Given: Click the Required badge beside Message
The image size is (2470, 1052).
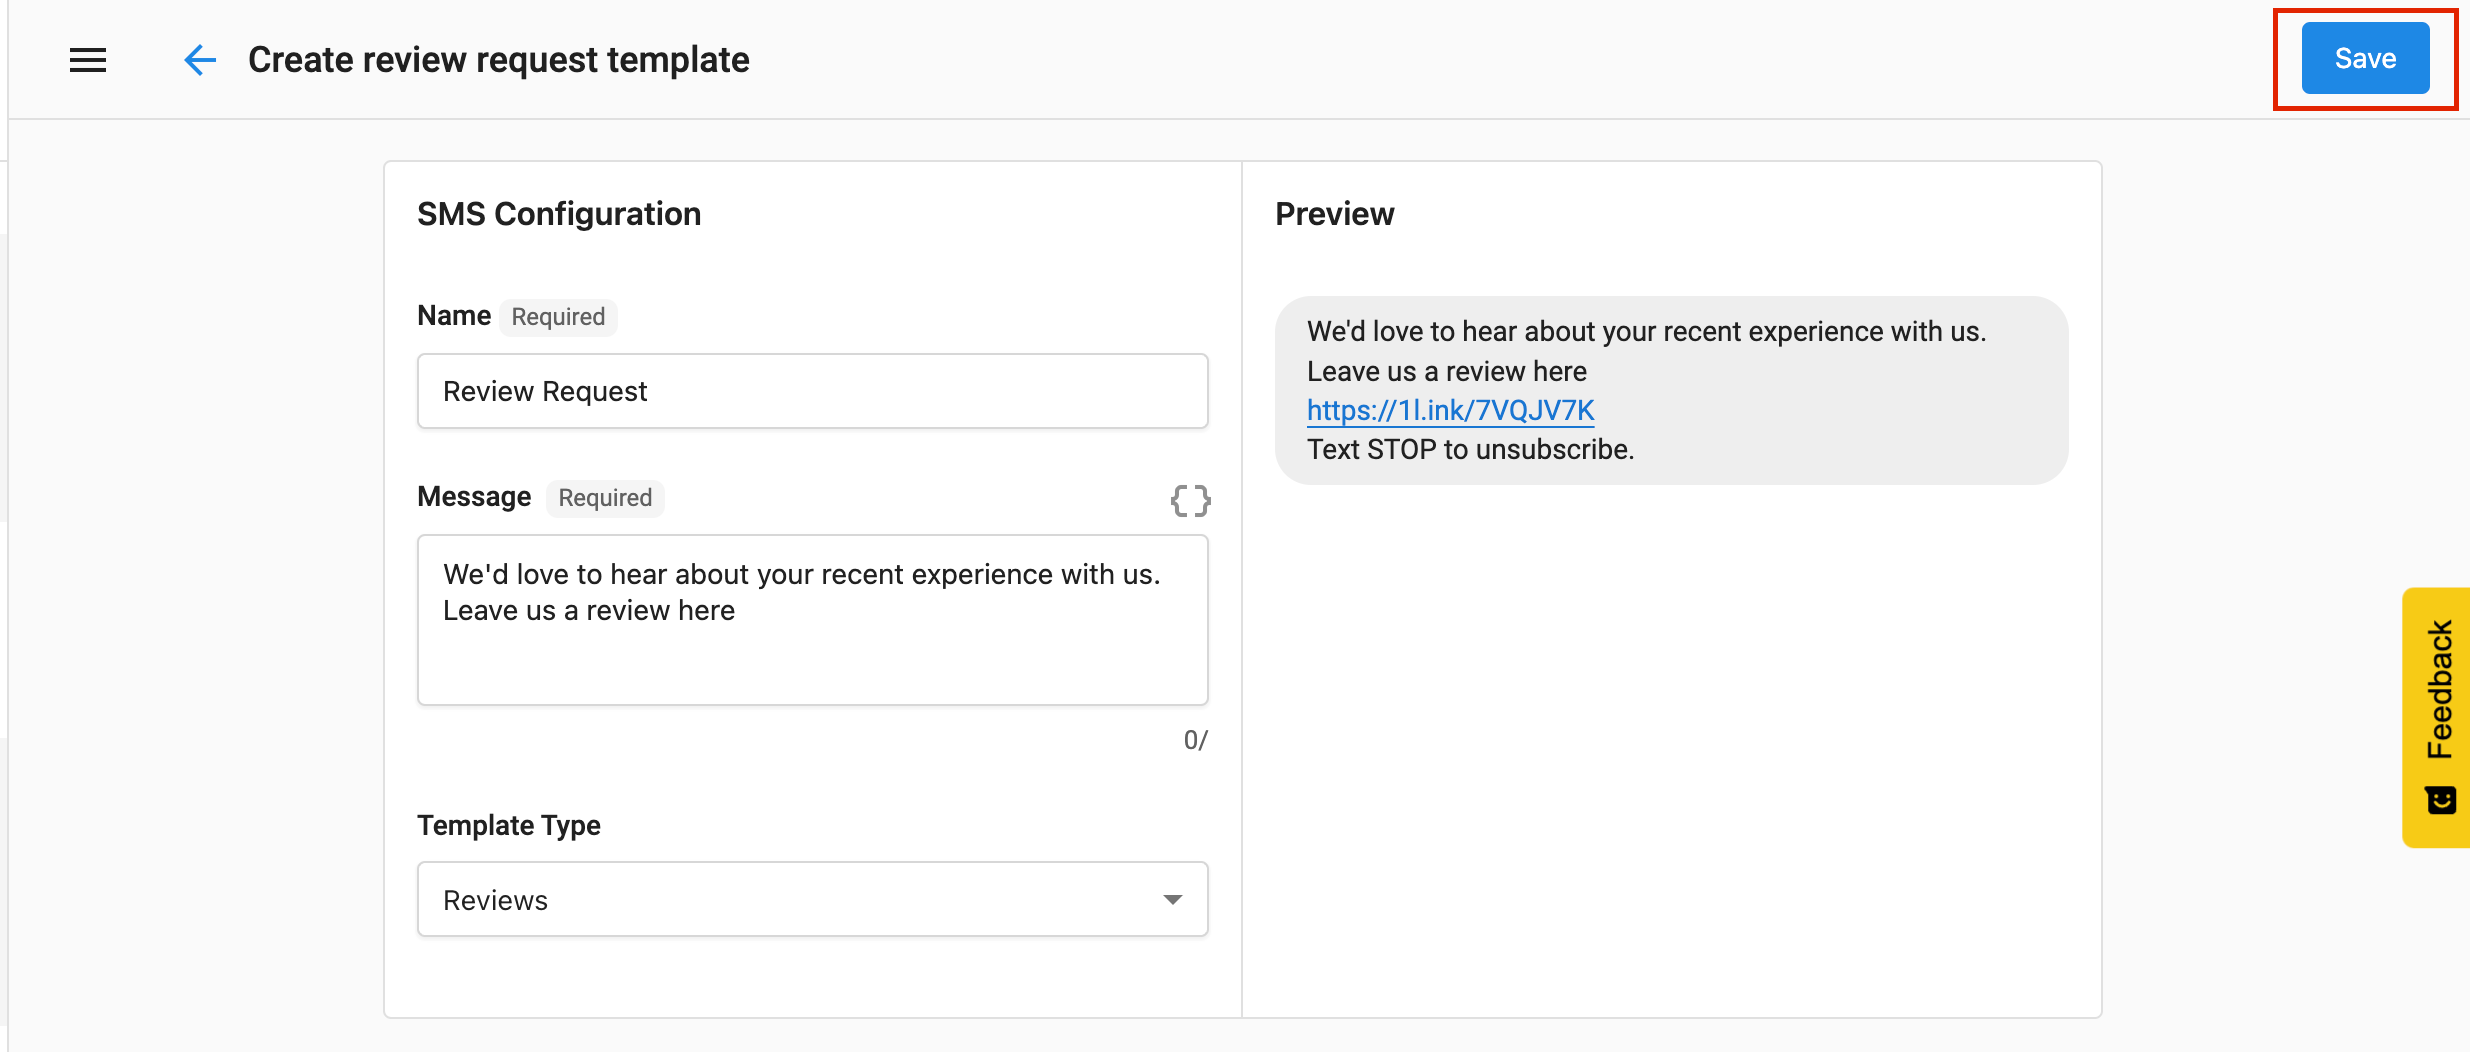Looking at the screenshot, I should coord(605,498).
